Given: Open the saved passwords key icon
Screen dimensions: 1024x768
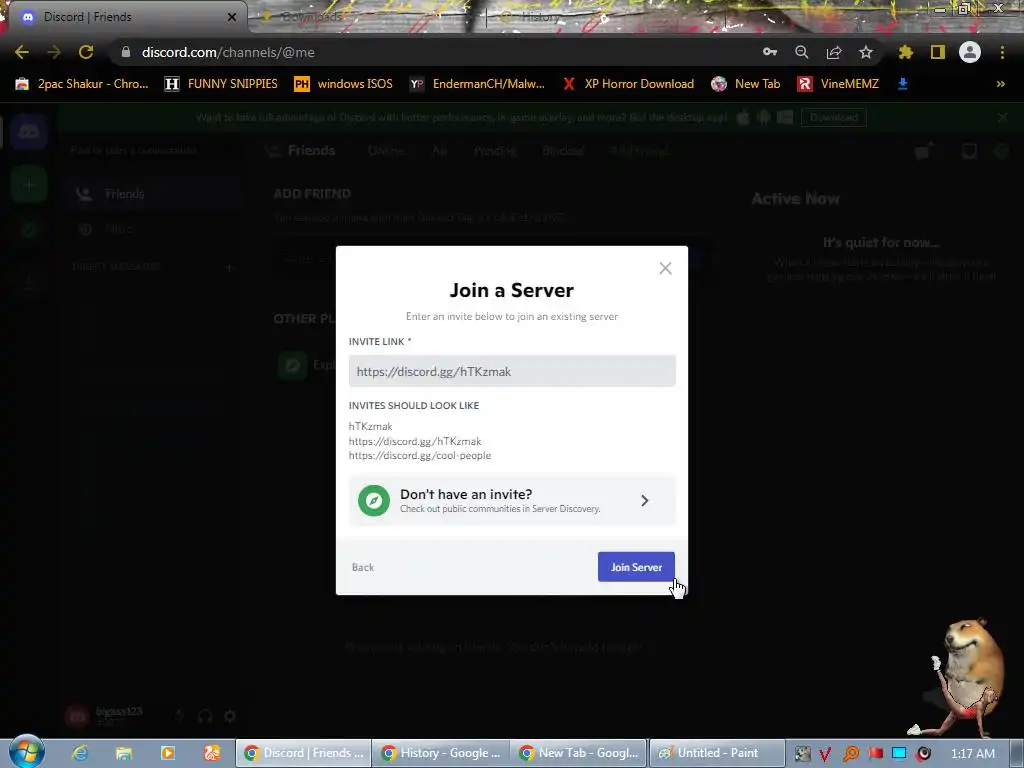Looking at the screenshot, I should click(x=770, y=52).
